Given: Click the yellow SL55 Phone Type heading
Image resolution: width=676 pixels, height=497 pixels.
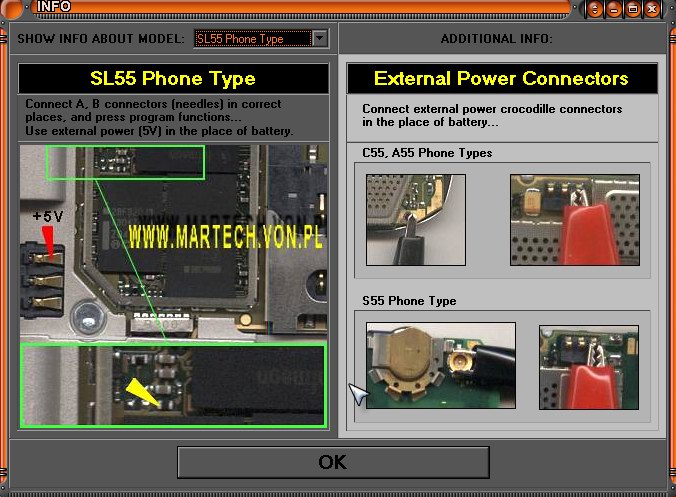Looking at the screenshot, I should pos(173,78).
